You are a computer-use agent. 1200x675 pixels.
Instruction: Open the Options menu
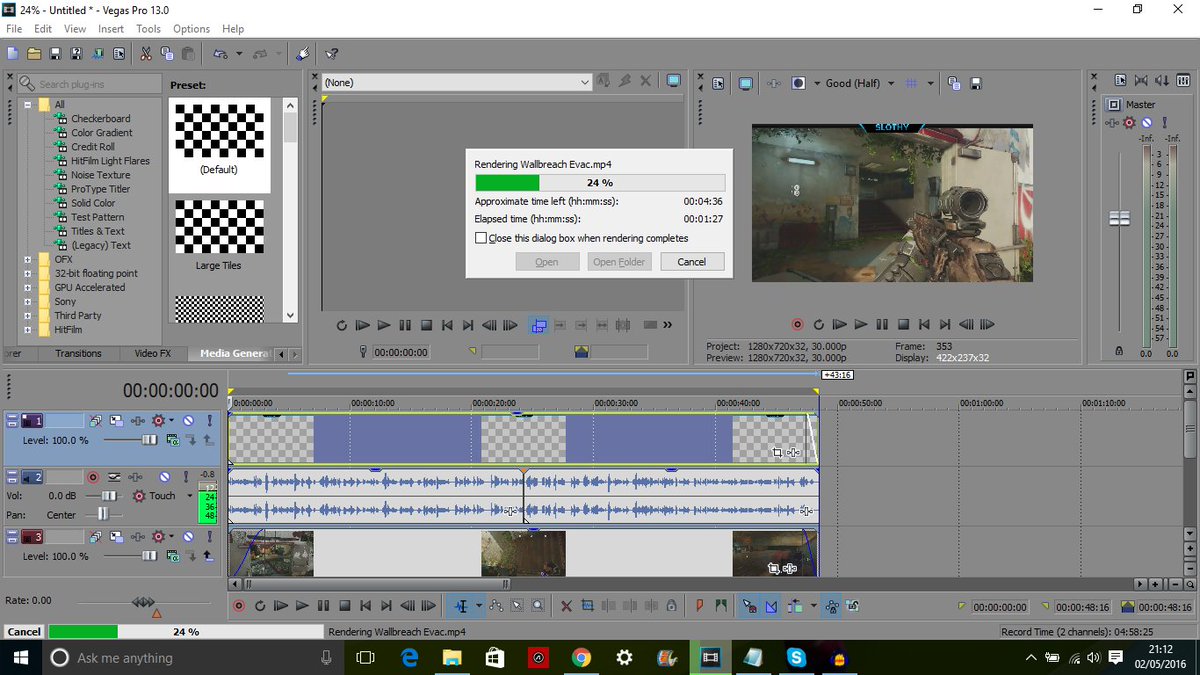point(191,29)
